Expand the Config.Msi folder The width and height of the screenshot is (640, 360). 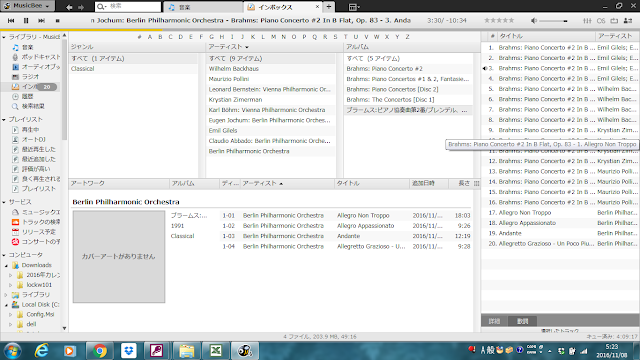[x=11, y=315]
